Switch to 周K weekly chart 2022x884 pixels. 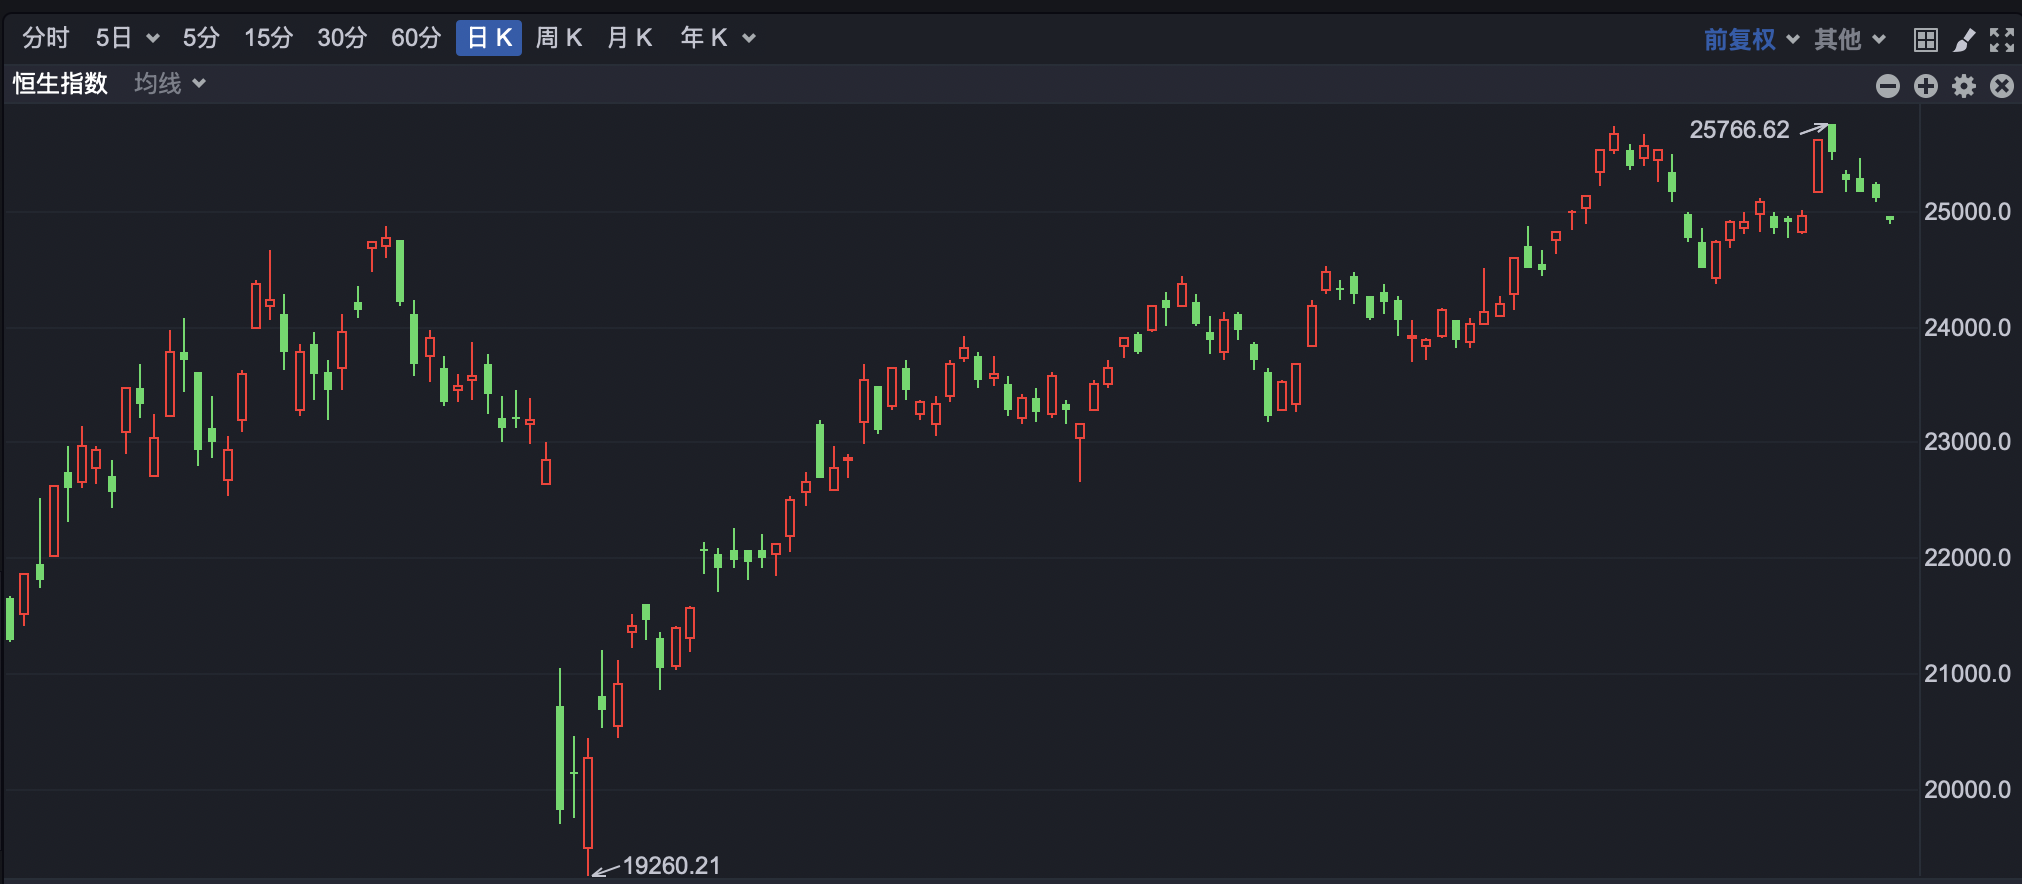point(559,38)
